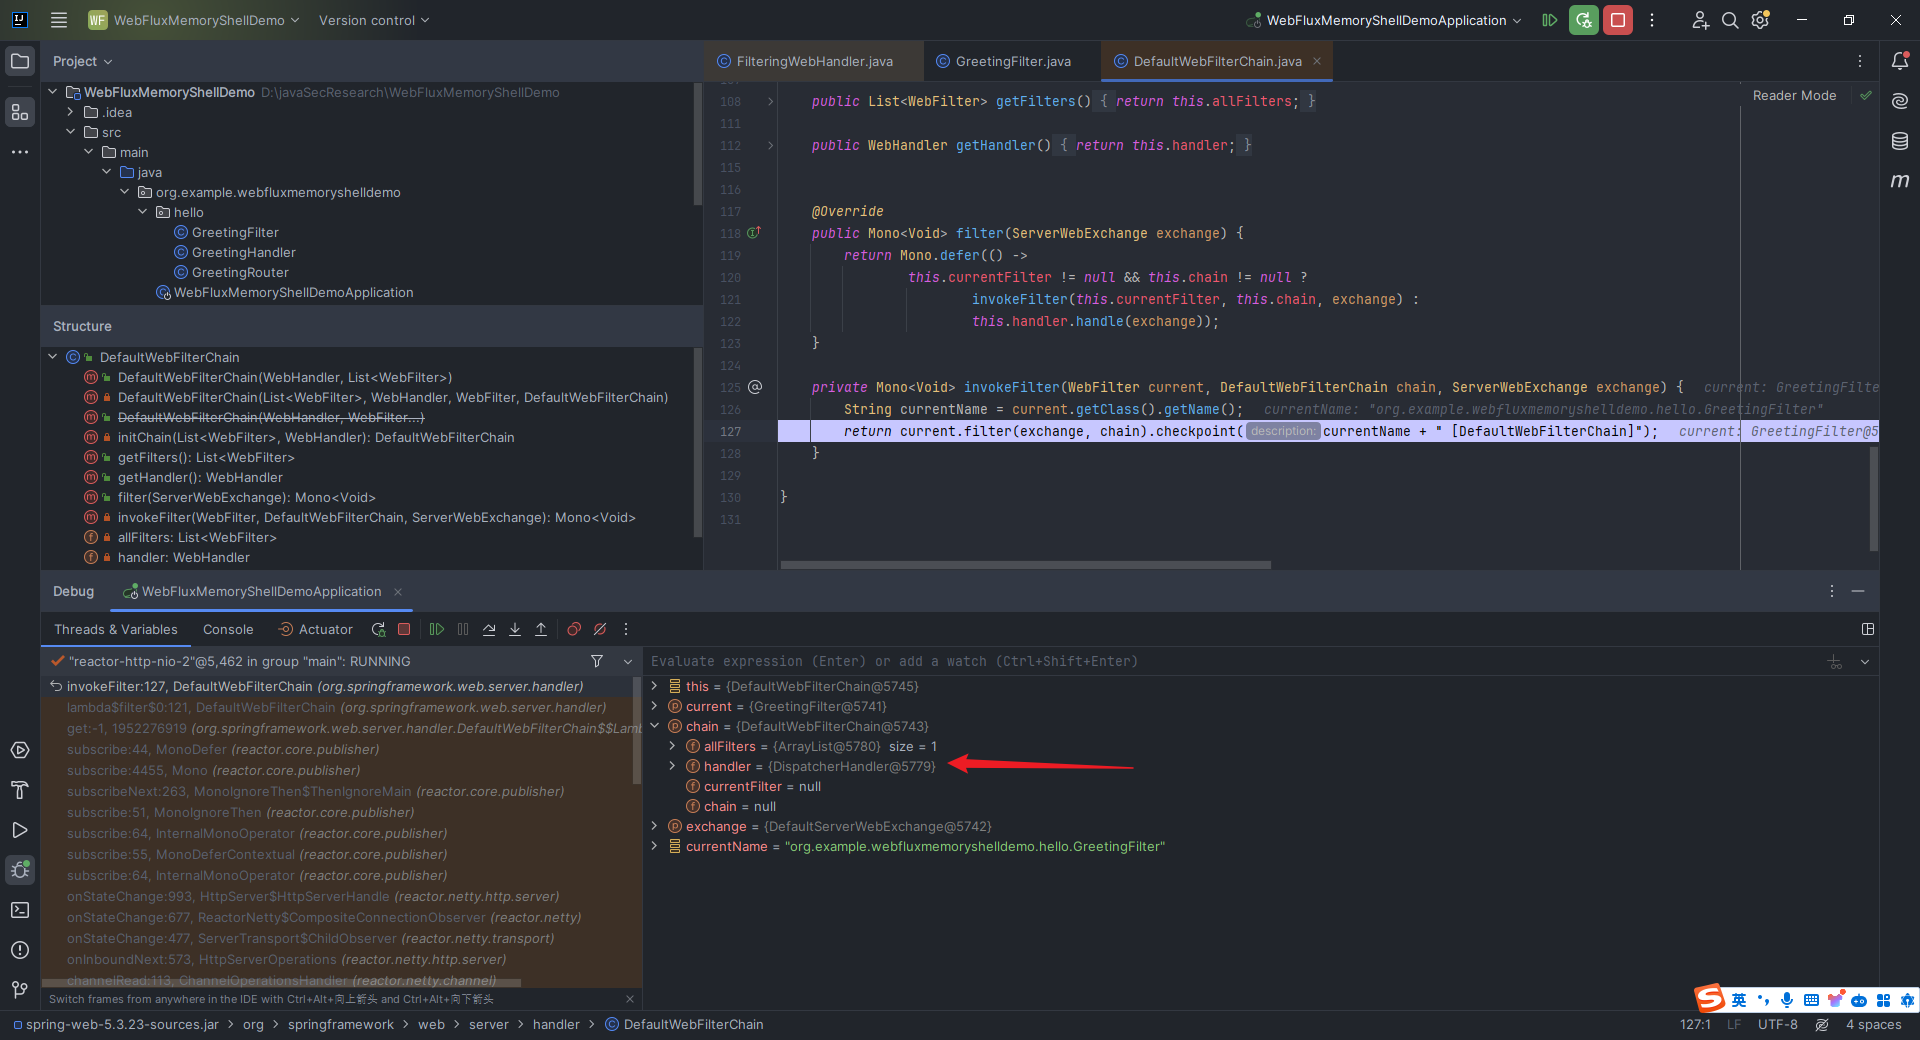Toggle the Reader Mode checkmark
This screenshot has height=1040, width=1920.
click(1866, 95)
